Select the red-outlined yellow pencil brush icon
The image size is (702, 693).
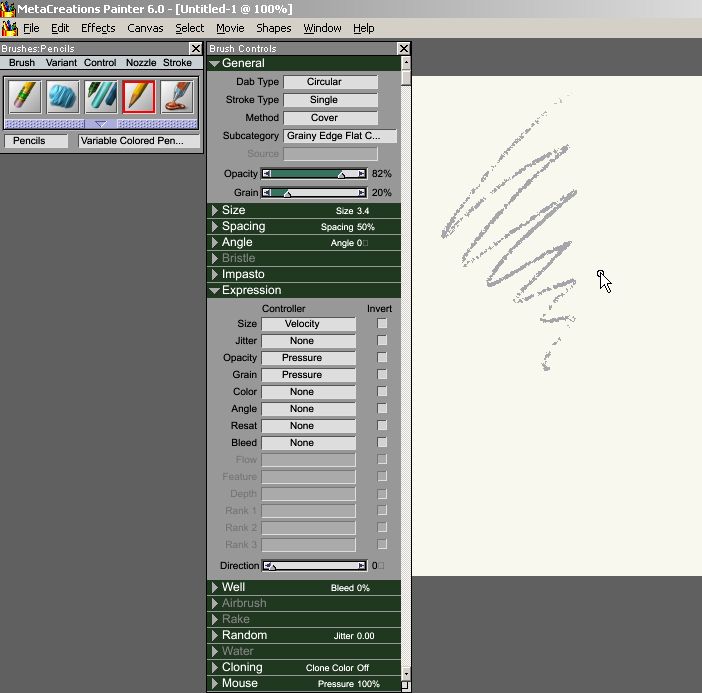pyautogui.click(x=139, y=96)
